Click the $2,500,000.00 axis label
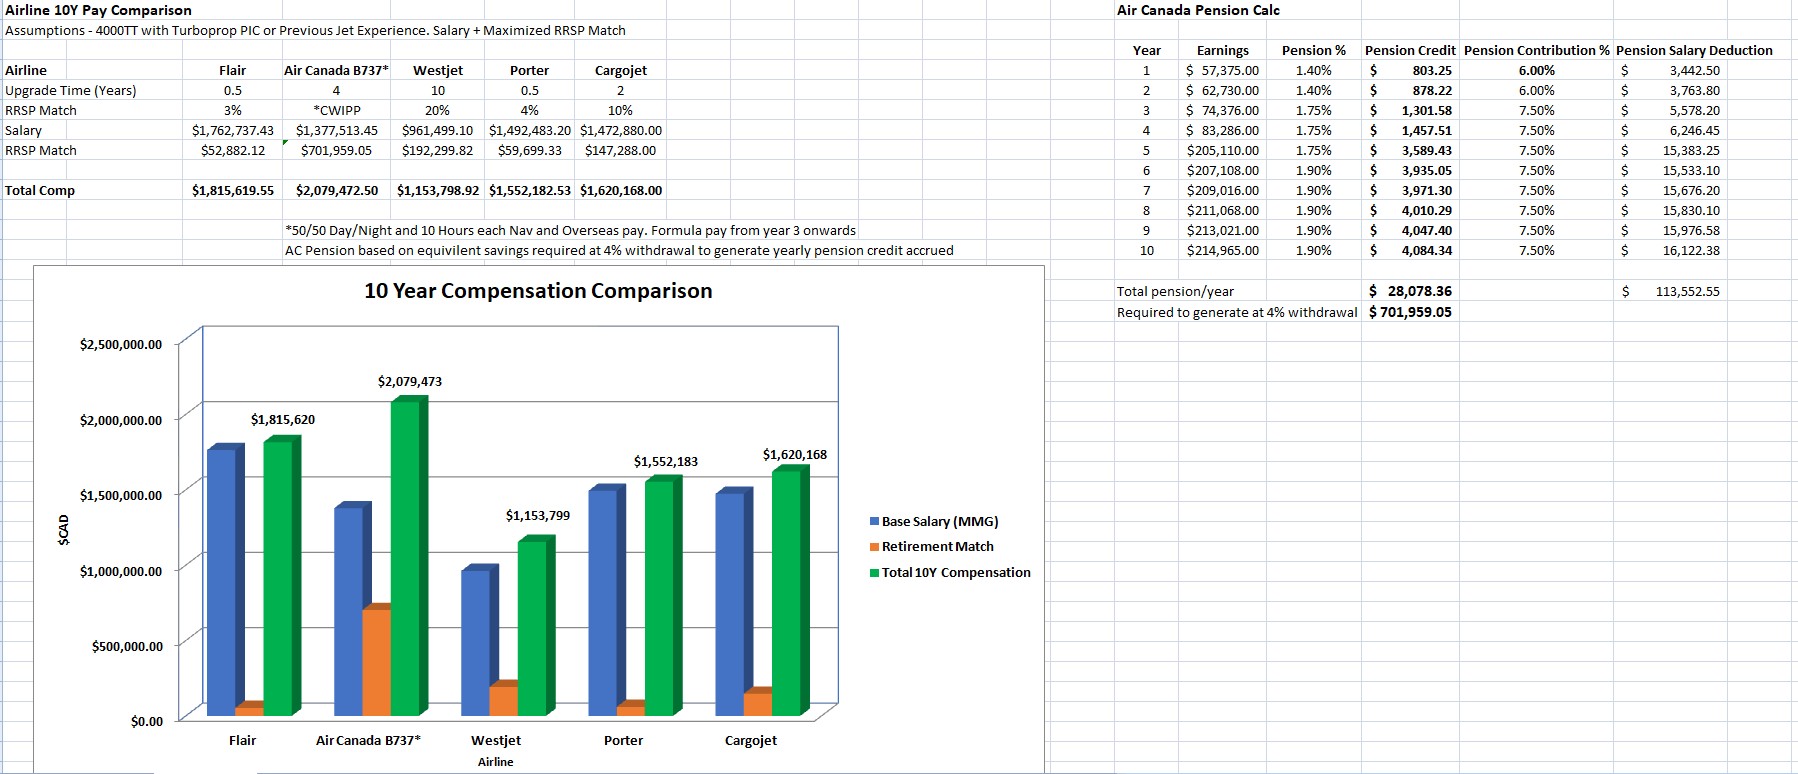This screenshot has height=774, width=1798. click(x=120, y=345)
